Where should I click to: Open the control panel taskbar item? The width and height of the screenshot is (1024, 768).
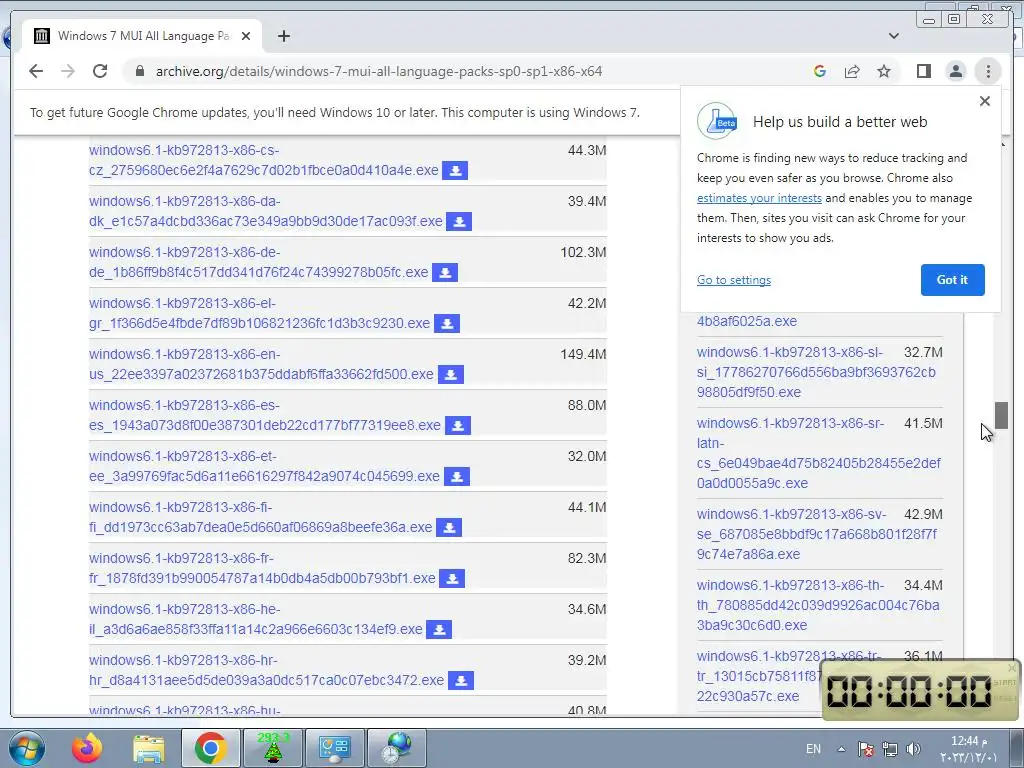(334, 748)
